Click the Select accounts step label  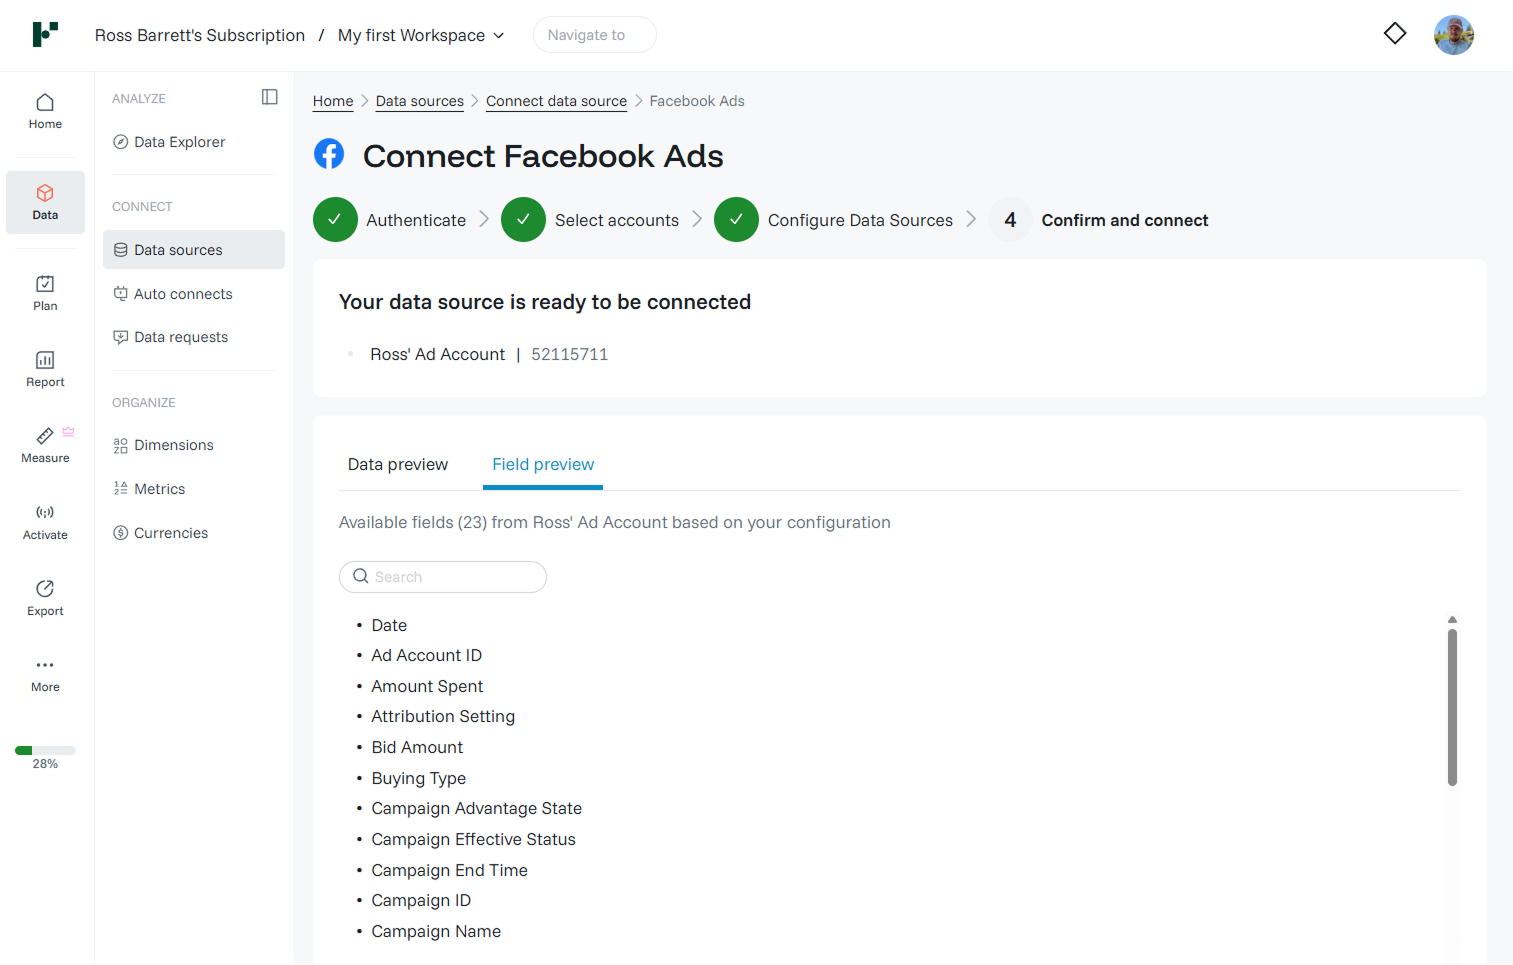pos(617,220)
